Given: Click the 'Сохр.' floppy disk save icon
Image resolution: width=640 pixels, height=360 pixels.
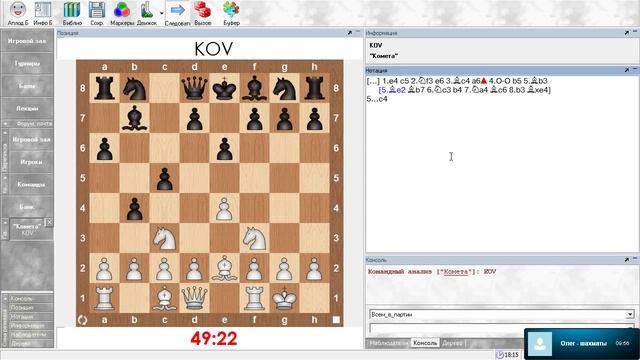Looking at the screenshot, I should pos(97,13).
